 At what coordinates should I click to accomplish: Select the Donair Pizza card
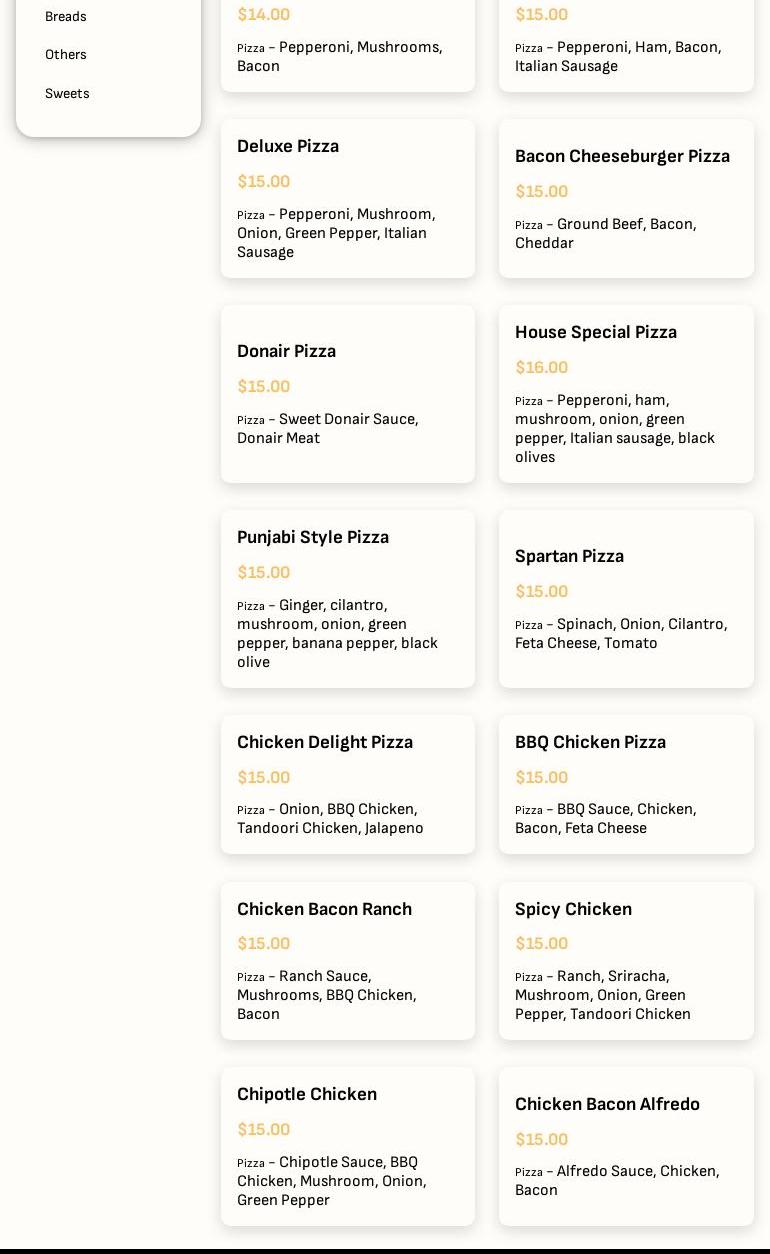(347, 393)
